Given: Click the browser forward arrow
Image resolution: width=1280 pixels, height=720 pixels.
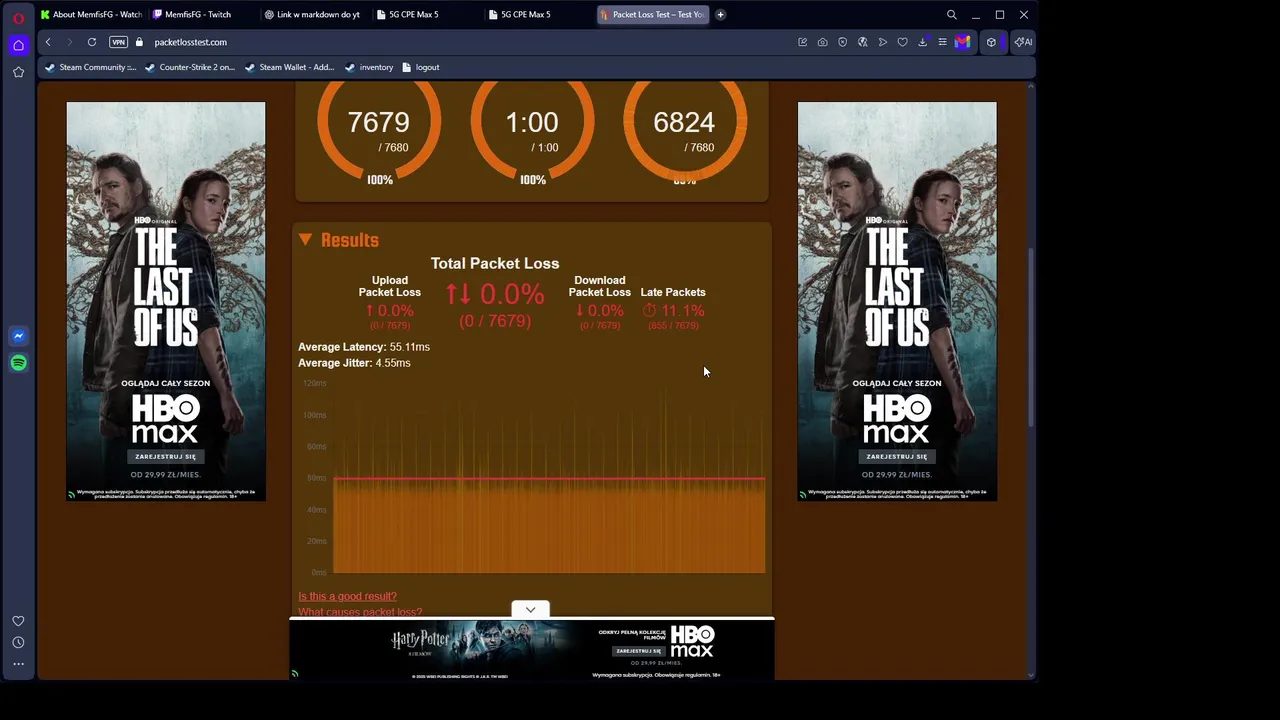Looking at the screenshot, I should click(69, 42).
